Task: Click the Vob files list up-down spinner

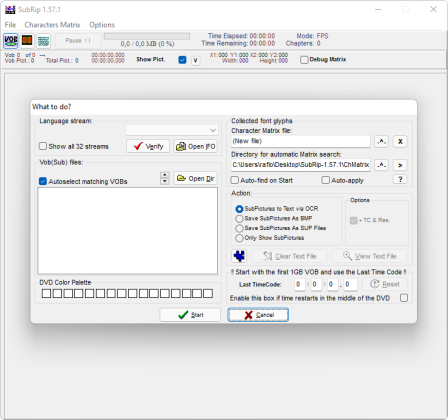Action: (x=165, y=178)
